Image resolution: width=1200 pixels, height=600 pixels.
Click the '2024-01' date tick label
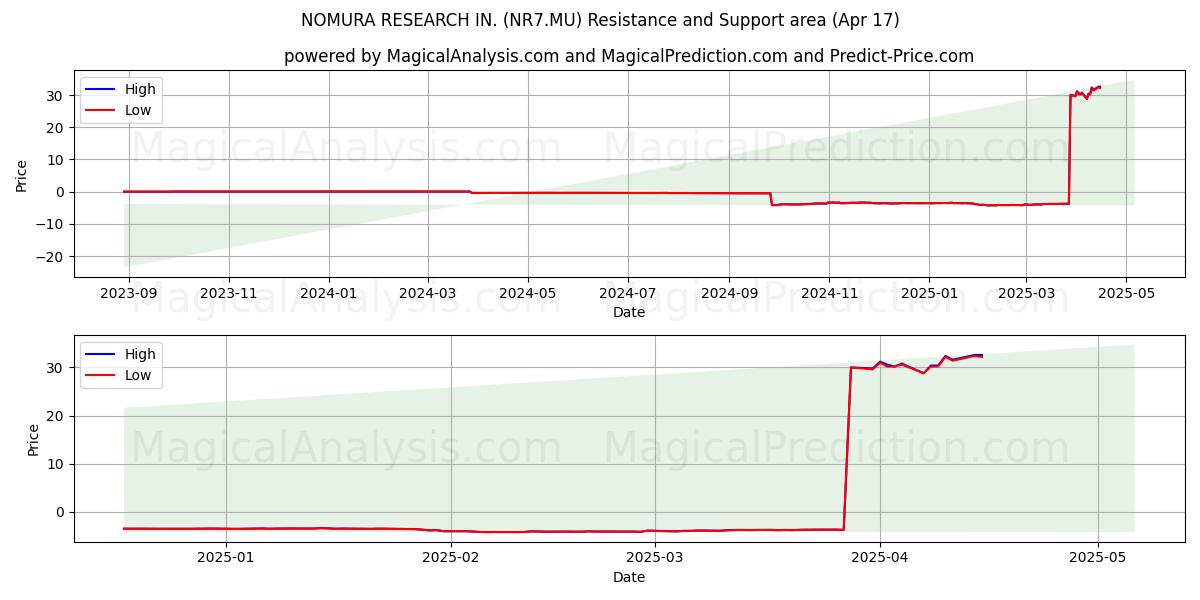pos(329,293)
